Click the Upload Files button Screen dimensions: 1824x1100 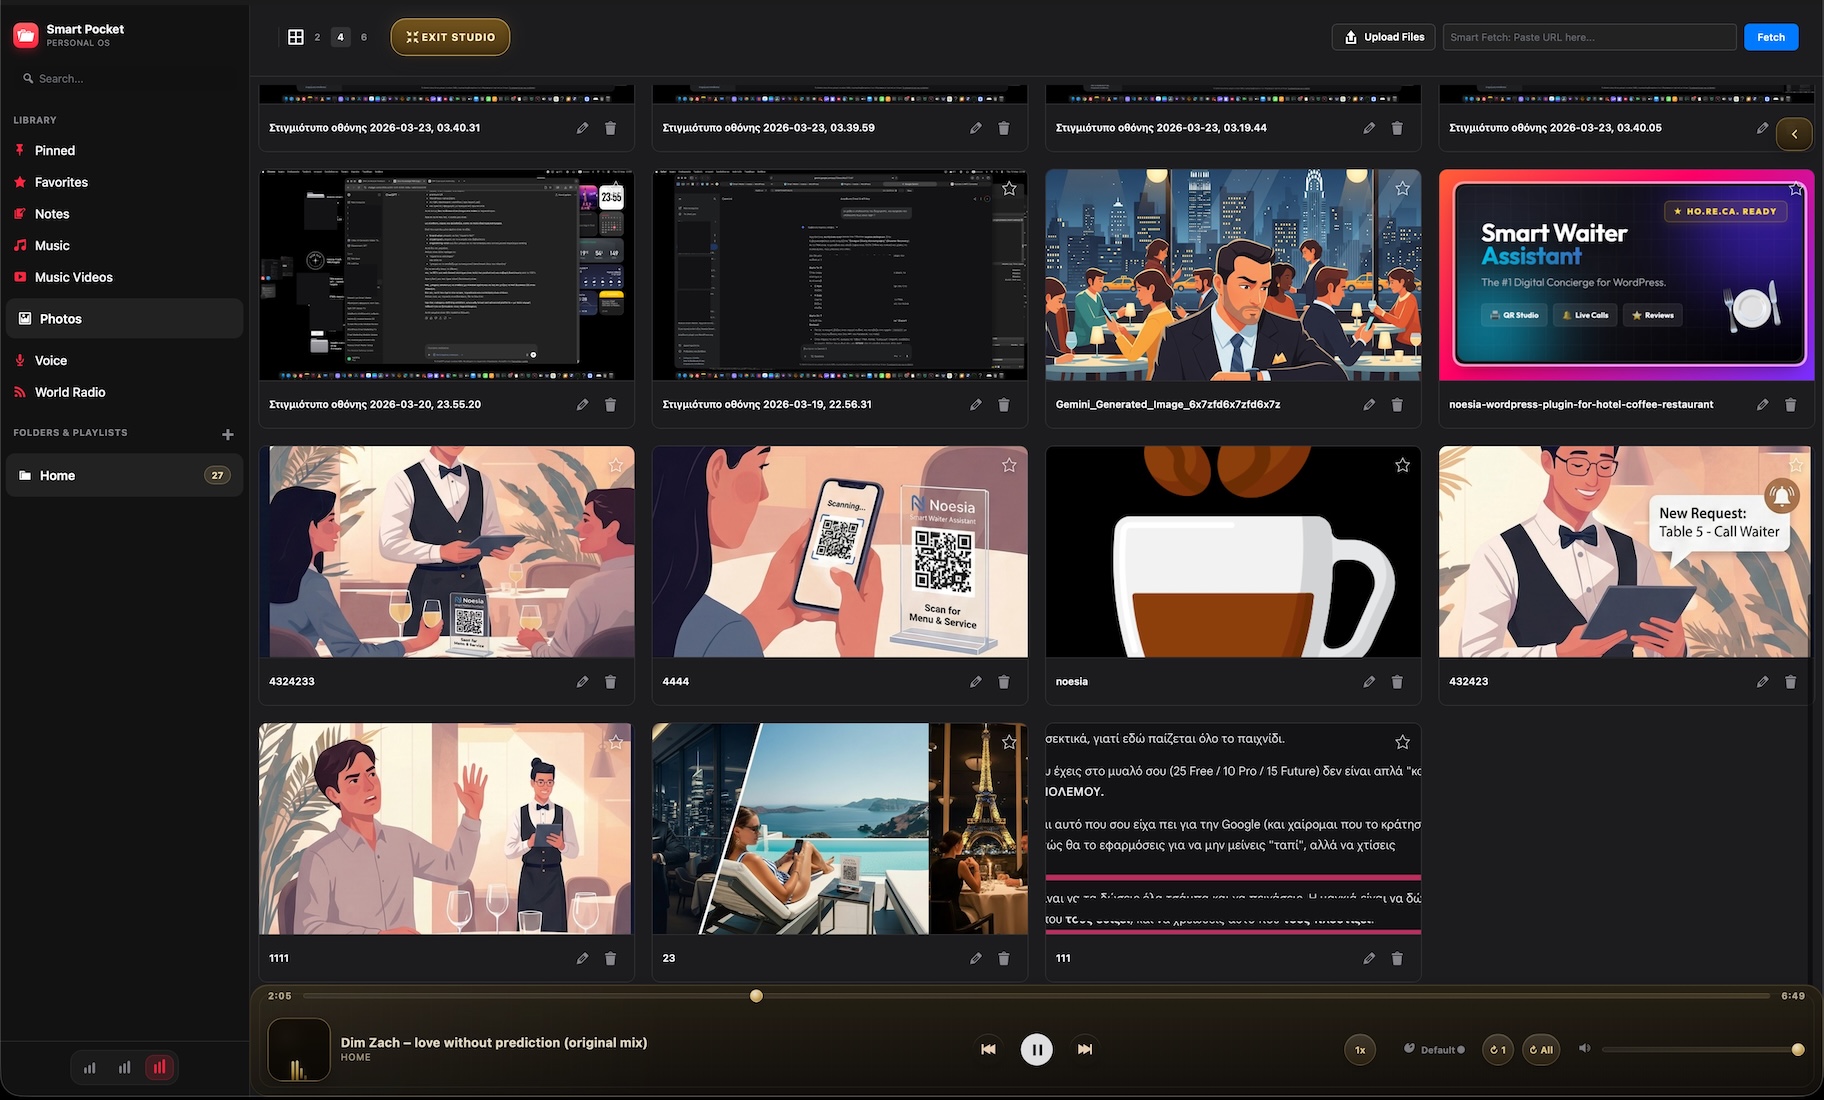coord(1384,37)
